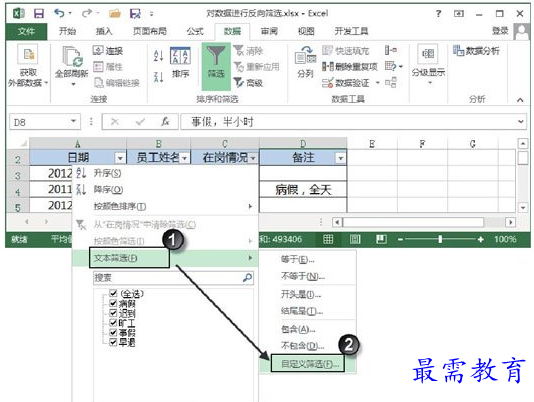
Task: Open Get External Data (获取外部数据)
Action: (28, 67)
